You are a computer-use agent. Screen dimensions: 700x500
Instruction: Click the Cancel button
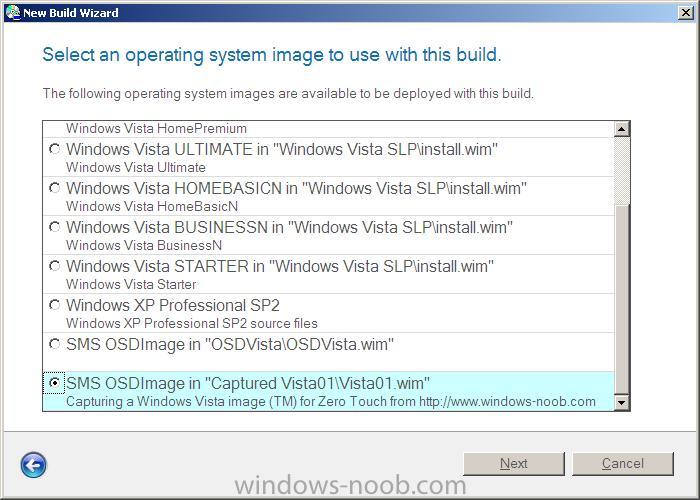623,464
